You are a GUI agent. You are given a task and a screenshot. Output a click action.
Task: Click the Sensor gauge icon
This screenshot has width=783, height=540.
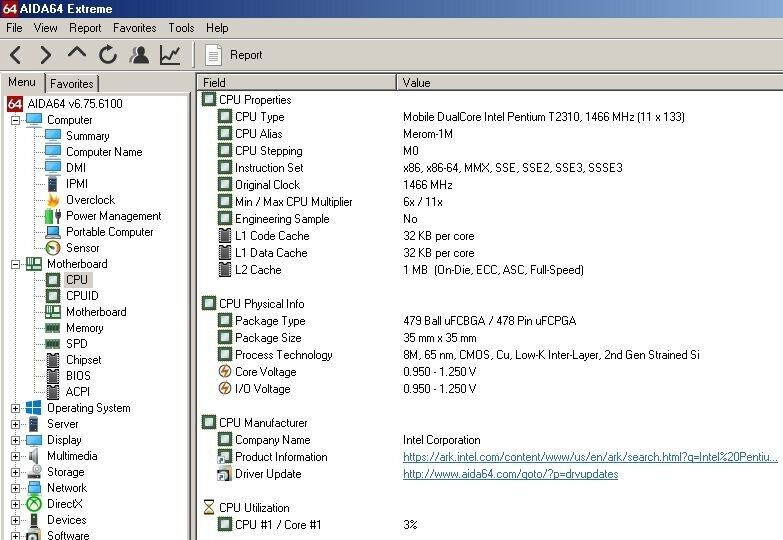pos(52,248)
